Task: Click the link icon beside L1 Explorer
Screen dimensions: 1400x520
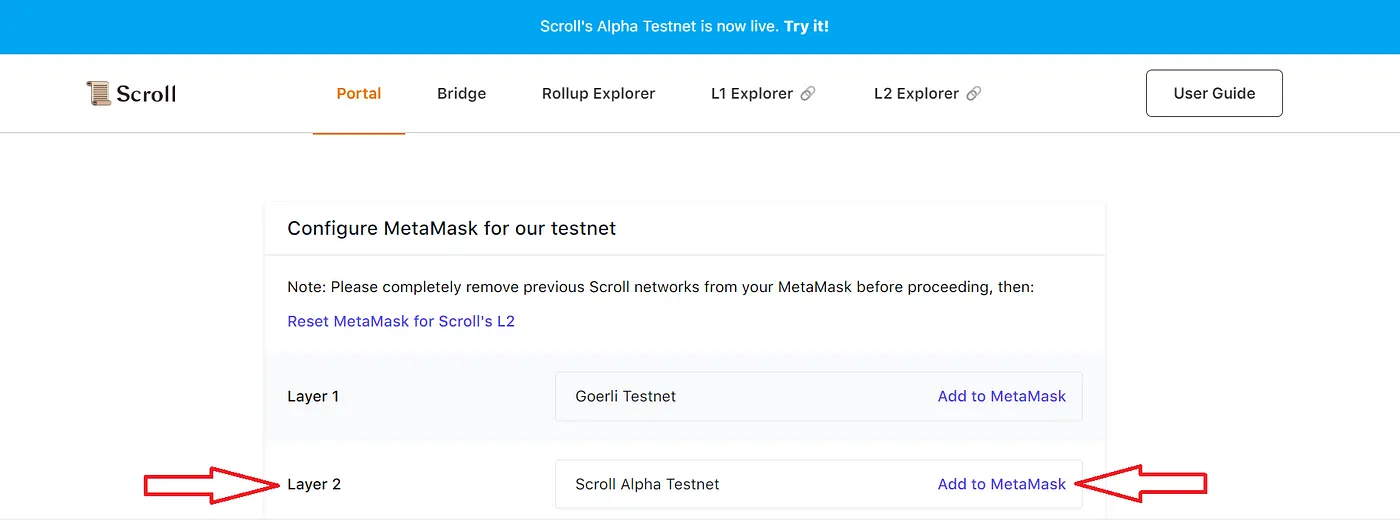Action: [x=808, y=94]
